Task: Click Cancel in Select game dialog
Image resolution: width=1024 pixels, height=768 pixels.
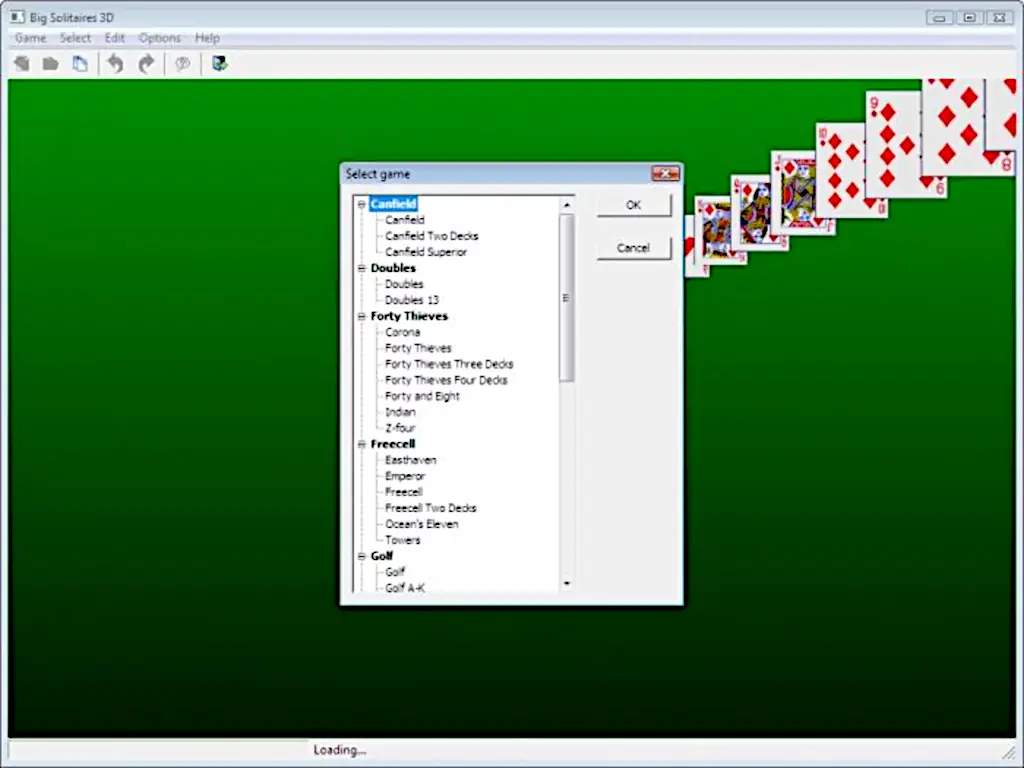Action: coord(633,248)
